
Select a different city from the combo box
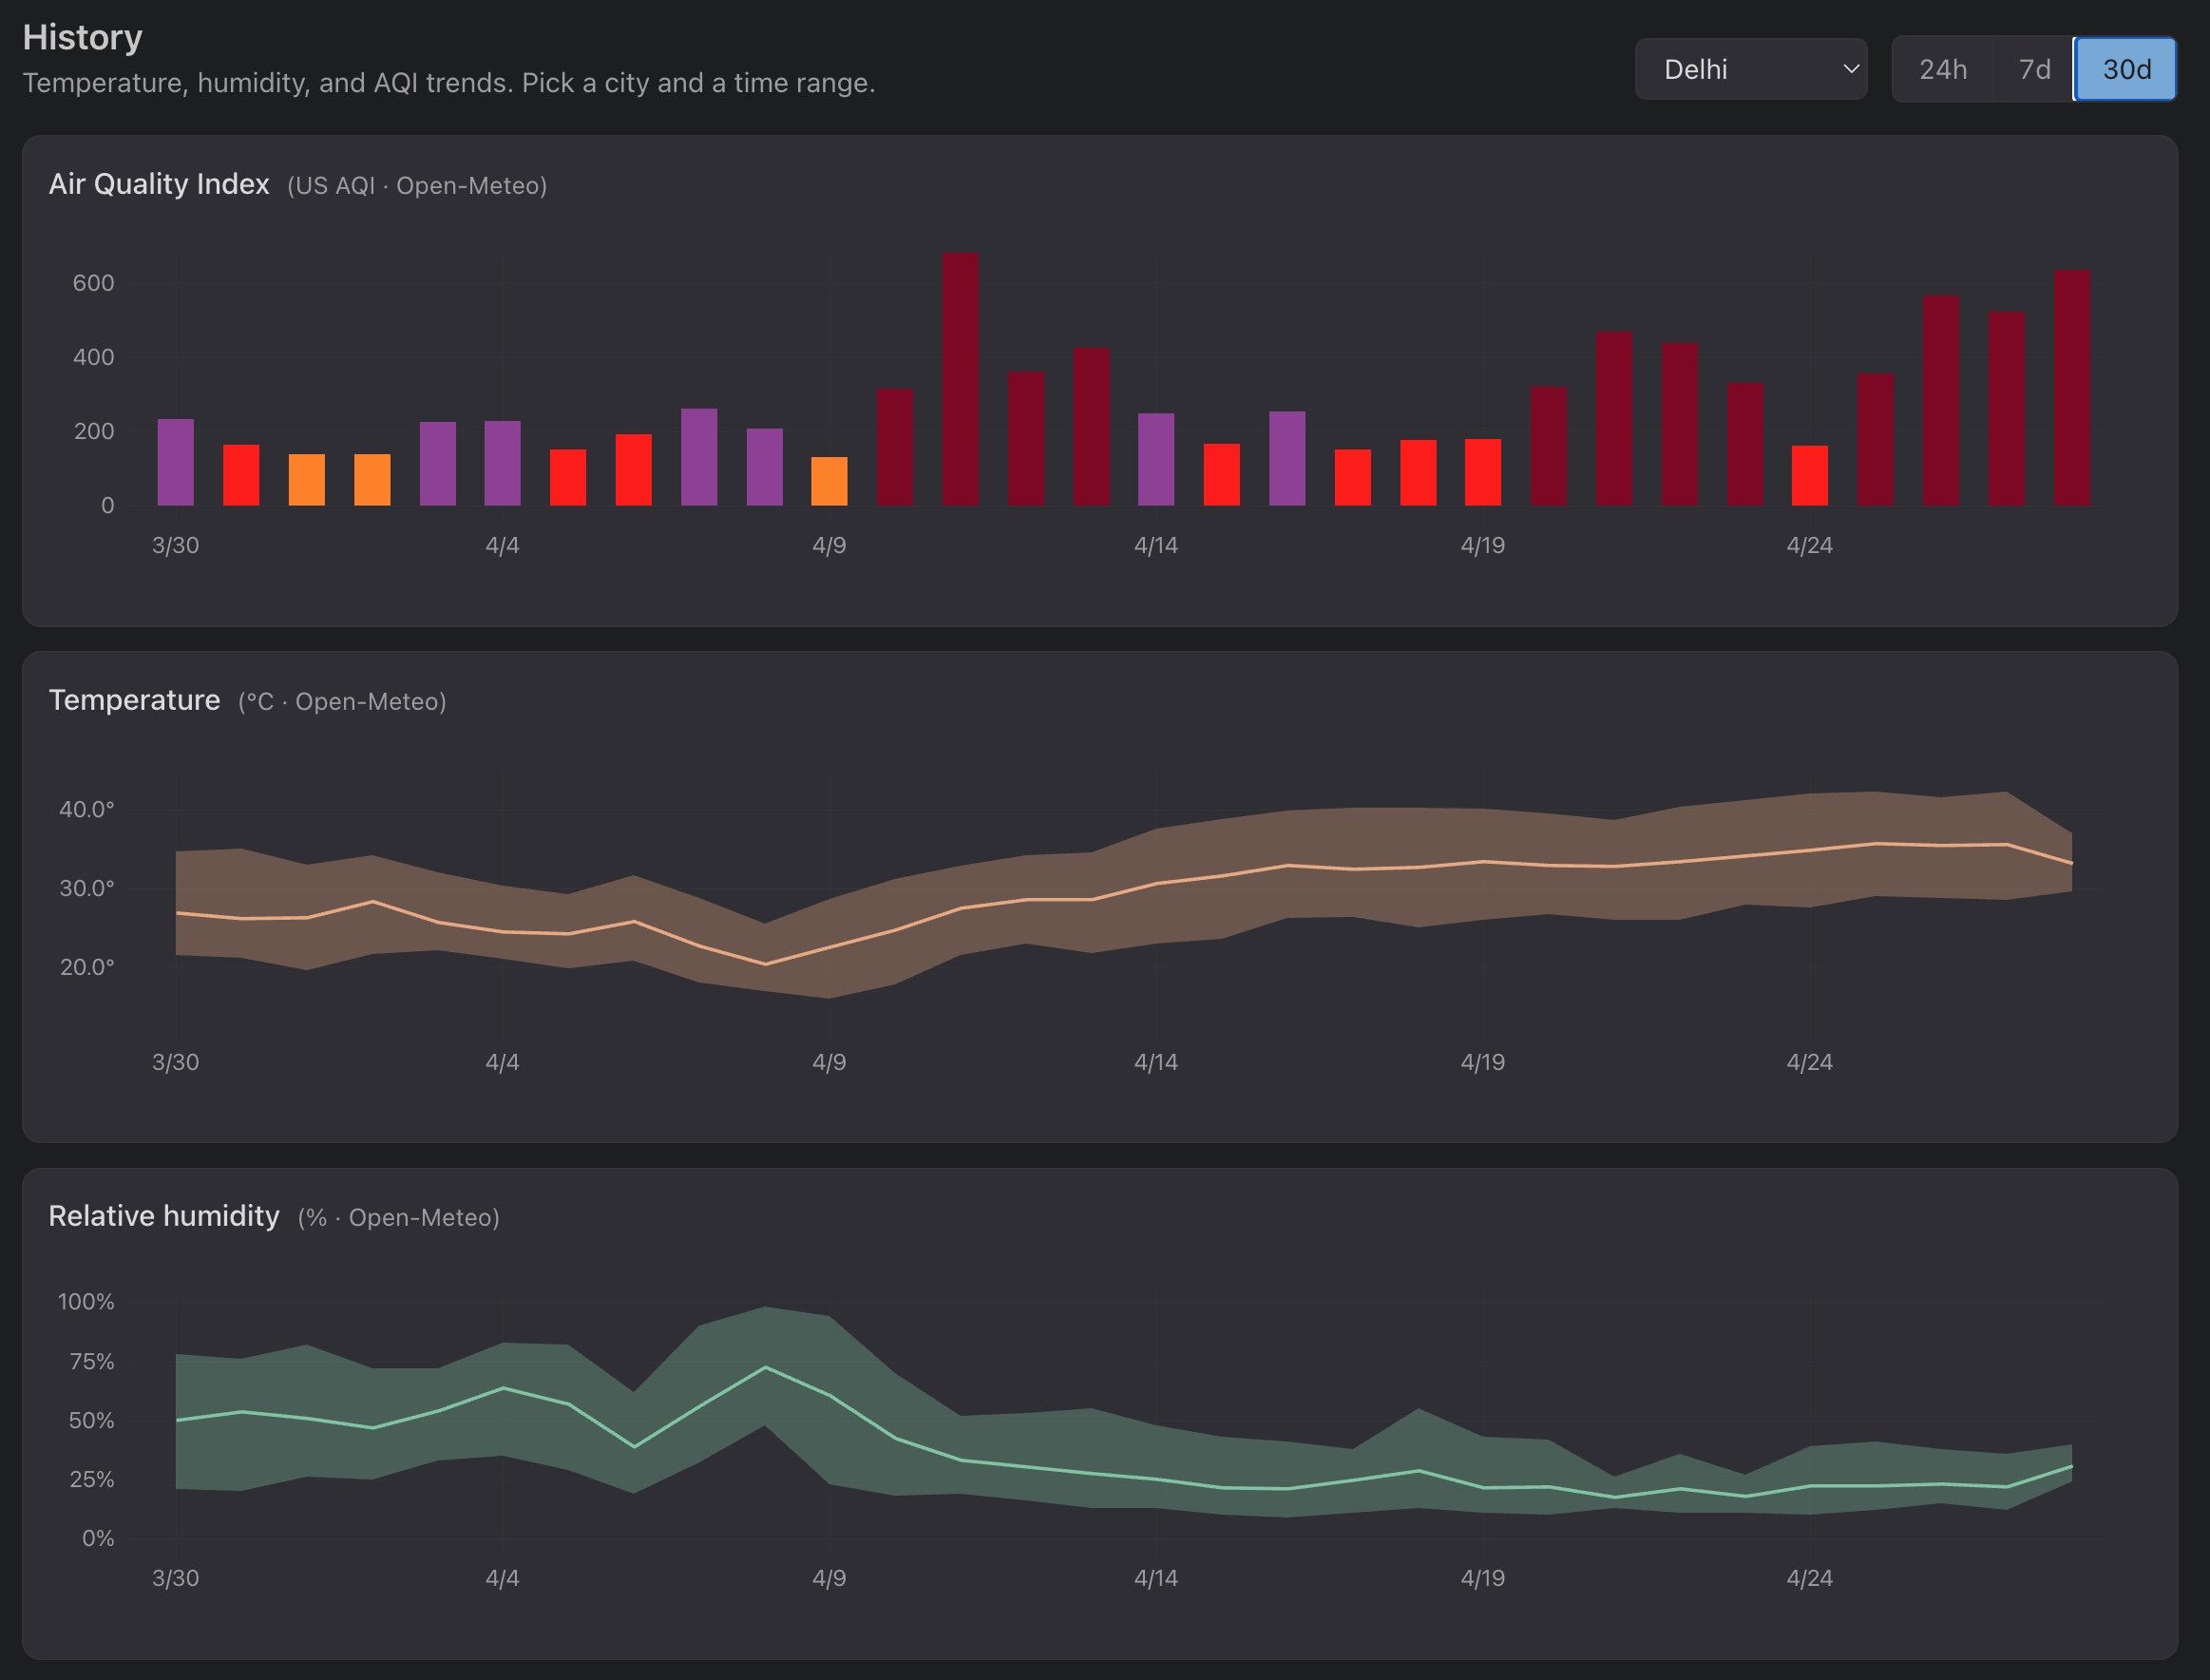point(1750,68)
